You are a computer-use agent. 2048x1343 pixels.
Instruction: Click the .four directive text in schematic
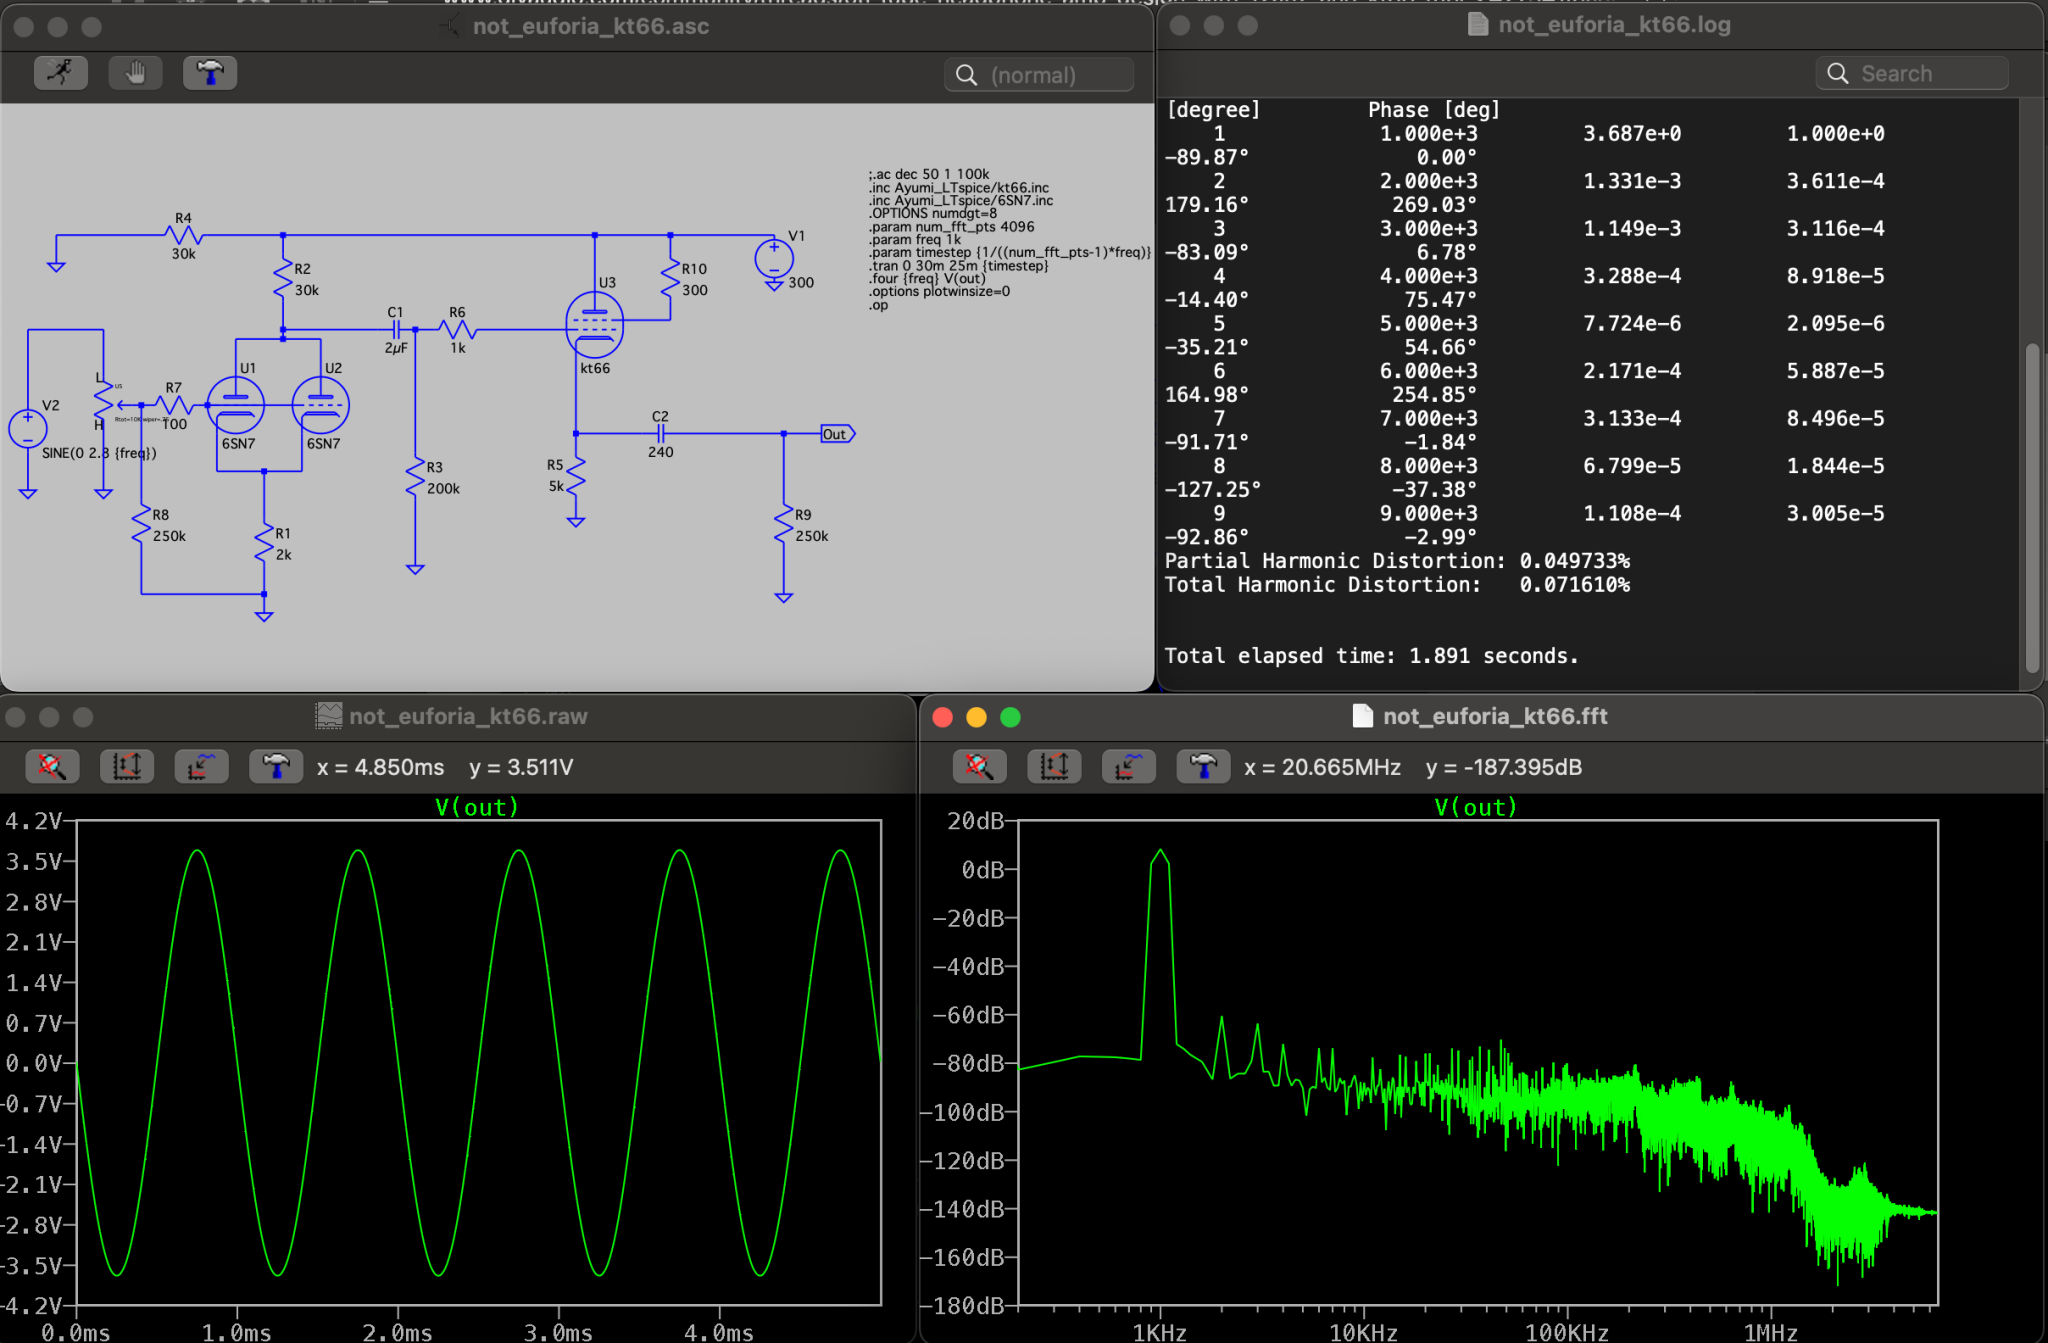click(927, 279)
